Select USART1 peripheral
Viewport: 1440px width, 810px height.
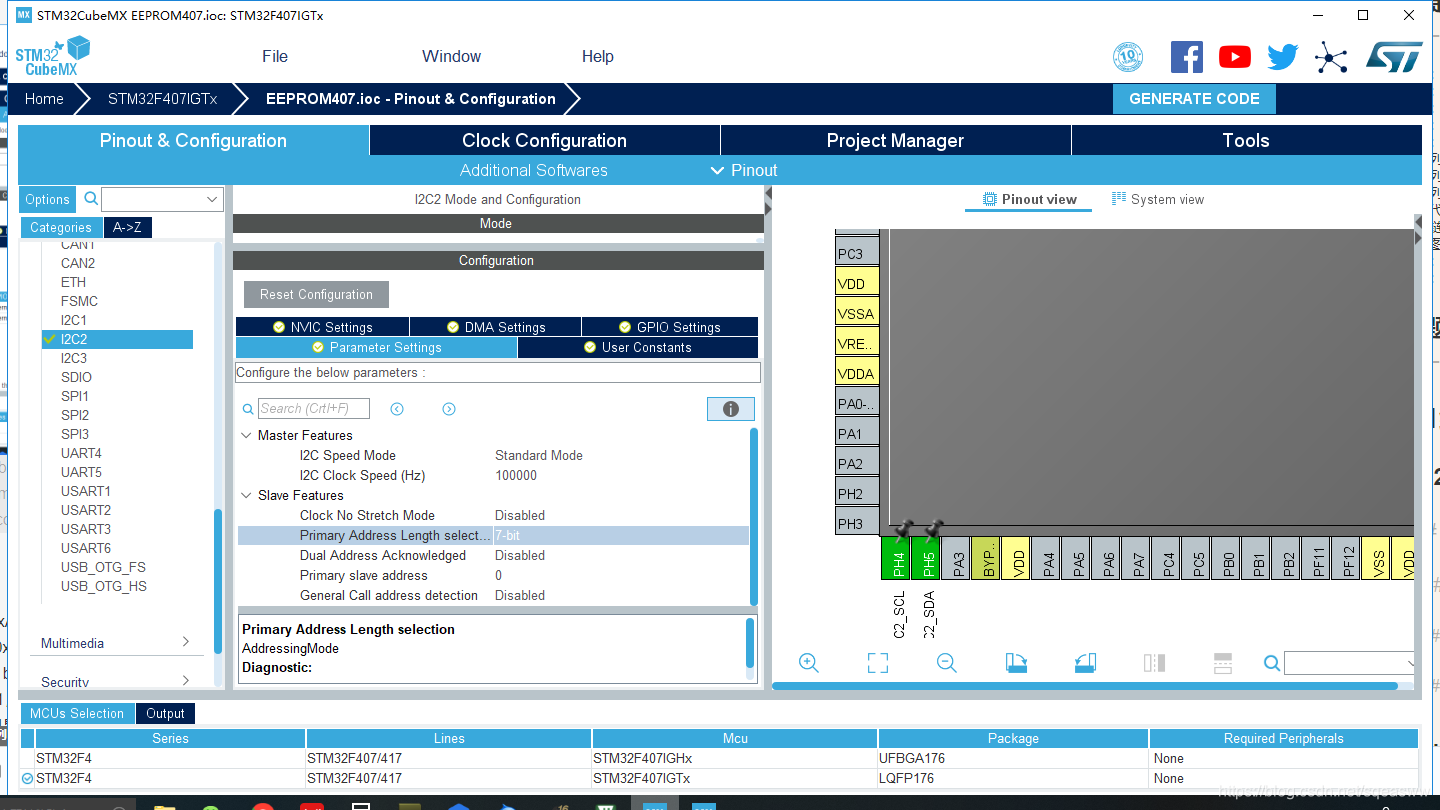(86, 491)
